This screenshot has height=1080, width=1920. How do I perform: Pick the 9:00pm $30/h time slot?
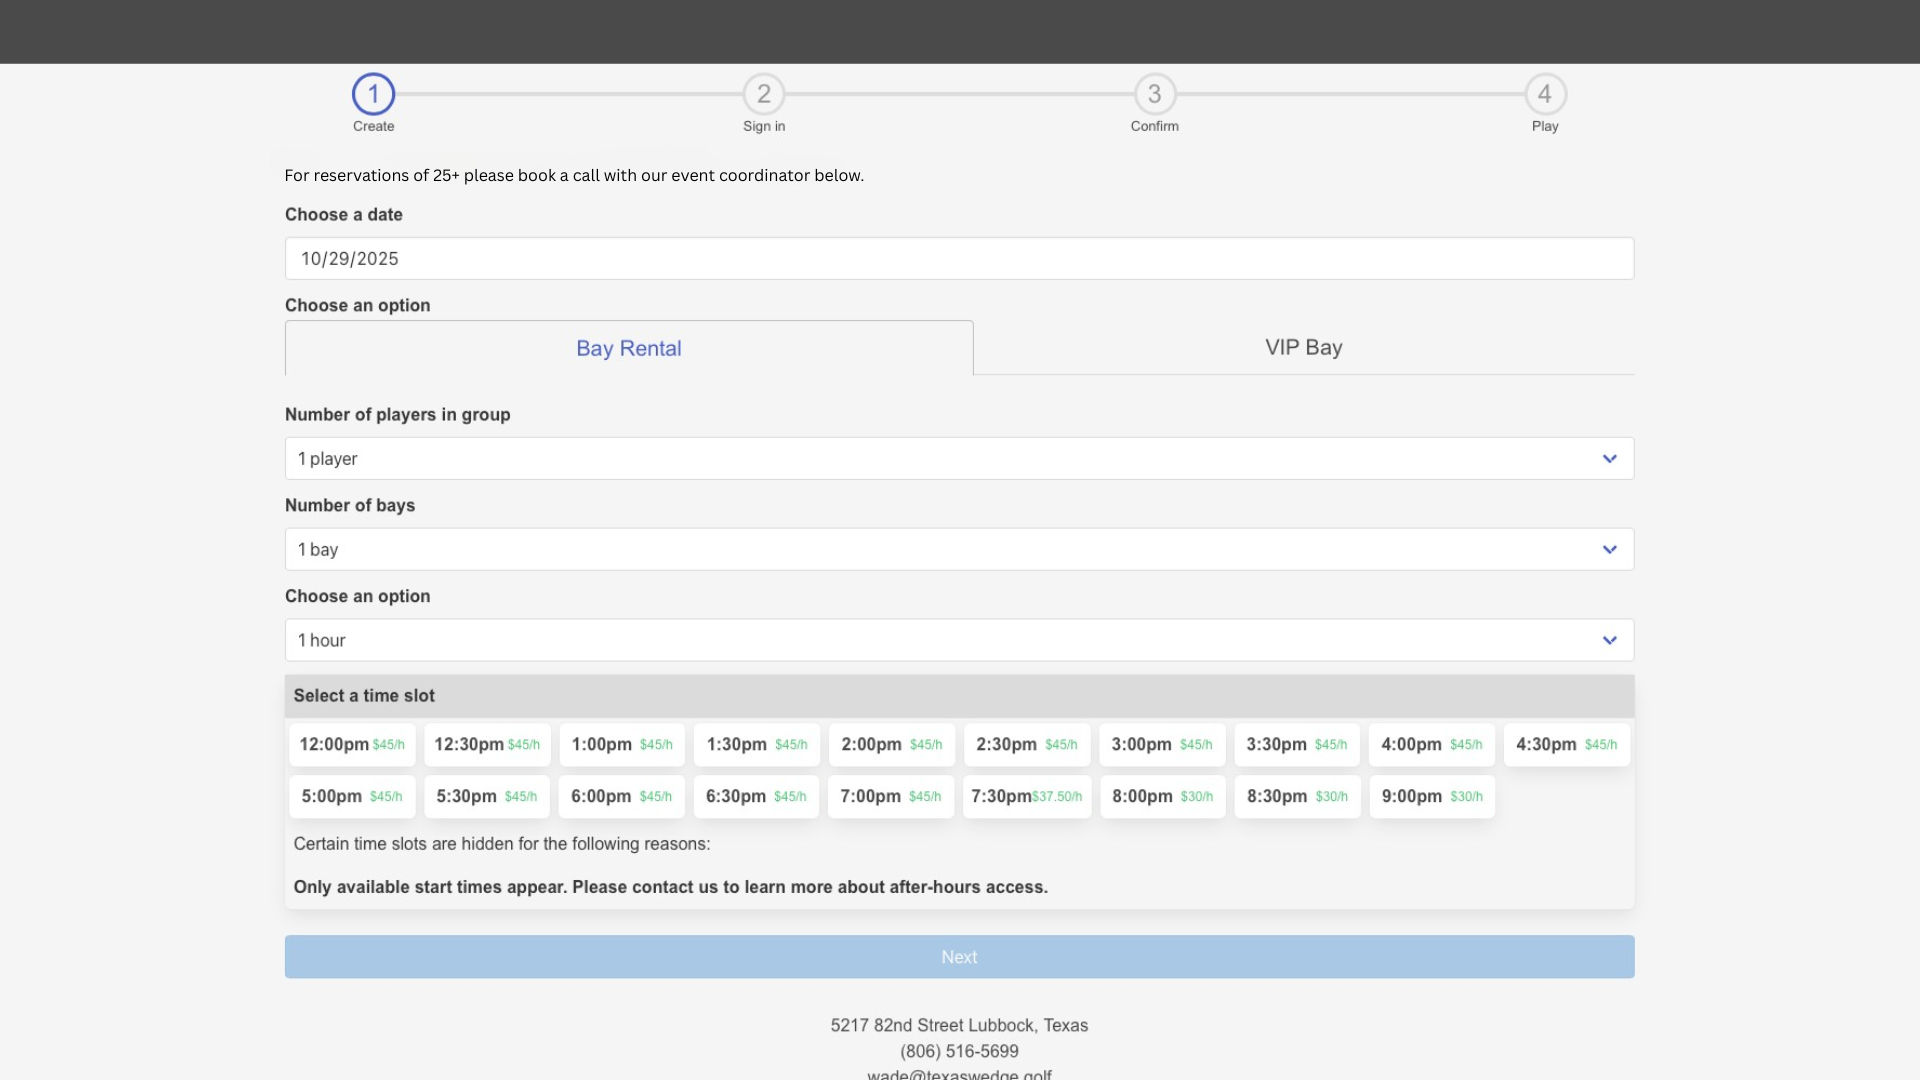click(x=1432, y=796)
